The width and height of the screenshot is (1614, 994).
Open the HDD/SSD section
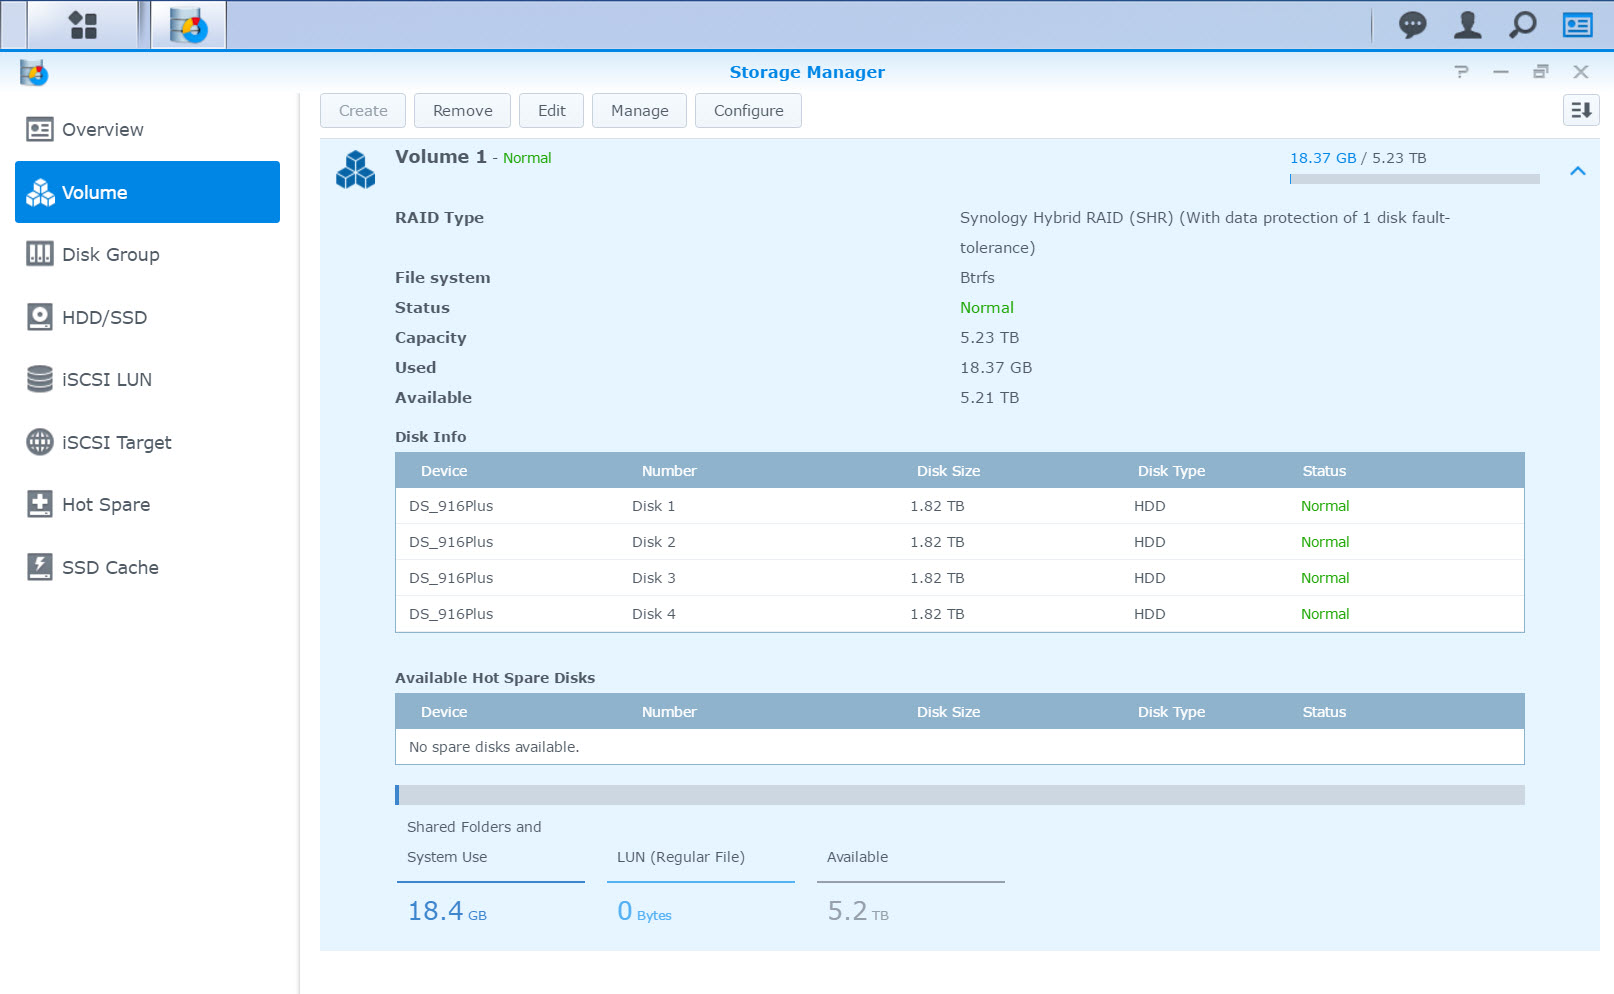(x=147, y=317)
